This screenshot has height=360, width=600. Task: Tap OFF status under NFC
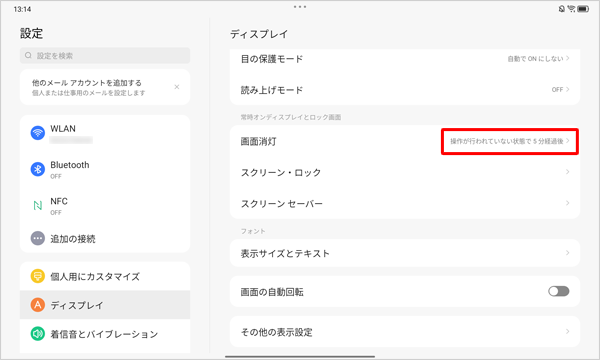pyautogui.click(x=56, y=213)
